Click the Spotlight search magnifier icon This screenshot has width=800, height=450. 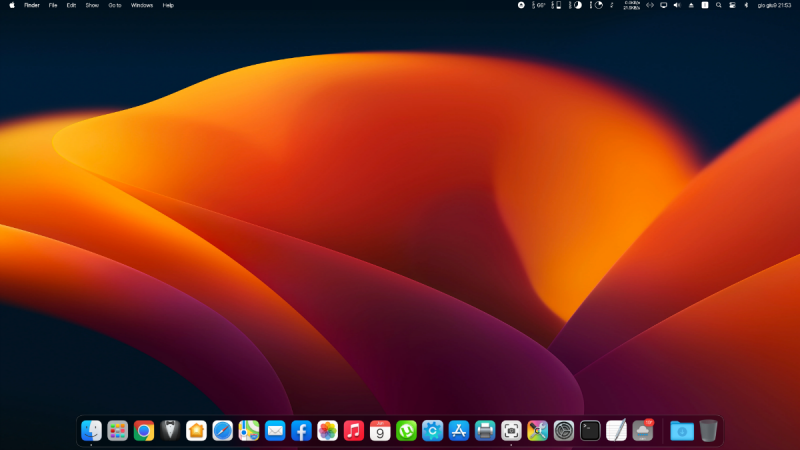click(x=718, y=5)
